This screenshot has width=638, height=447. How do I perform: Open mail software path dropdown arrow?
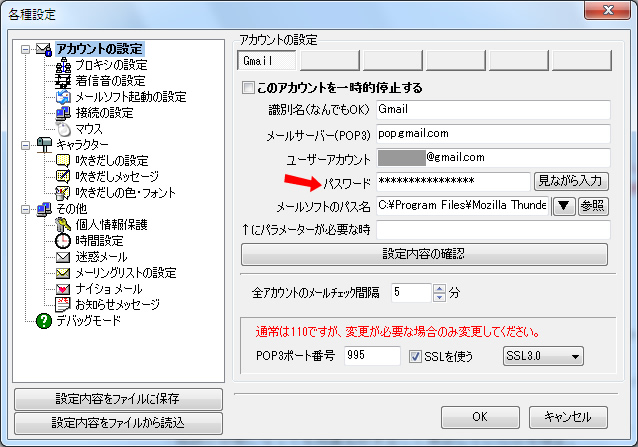(564, 206)
